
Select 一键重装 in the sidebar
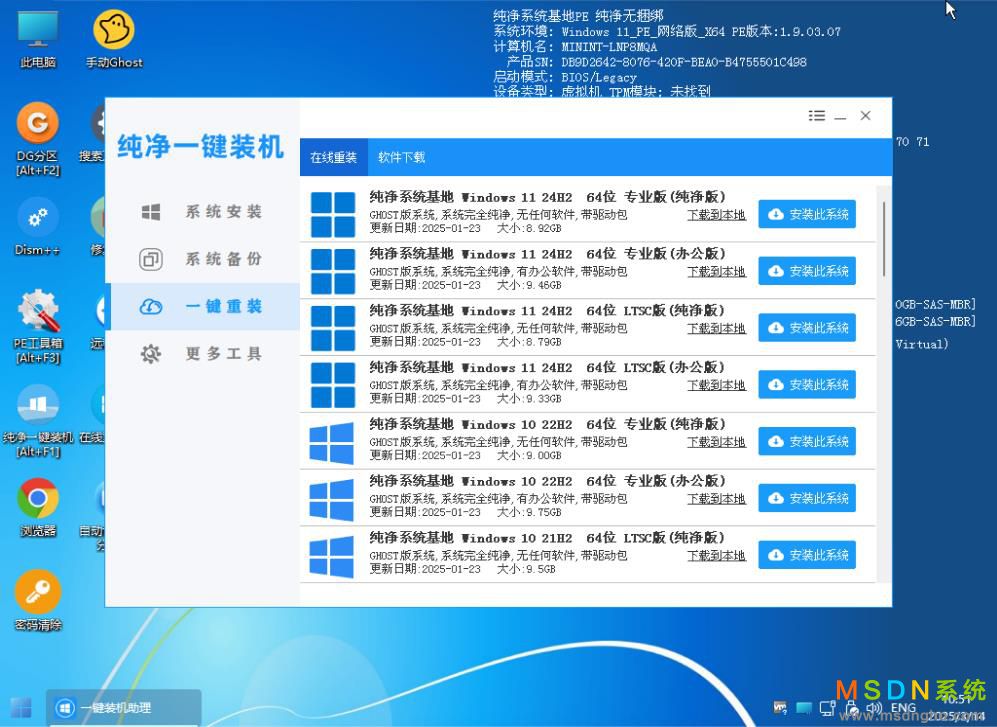tap(202, 307)
